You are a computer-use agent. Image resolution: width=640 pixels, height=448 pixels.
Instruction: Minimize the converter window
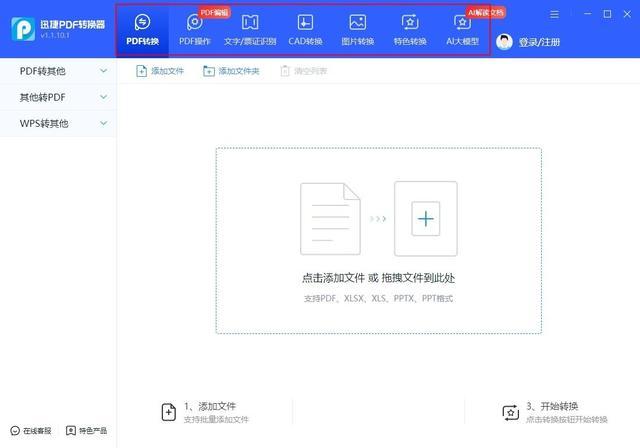coord(587,14)
